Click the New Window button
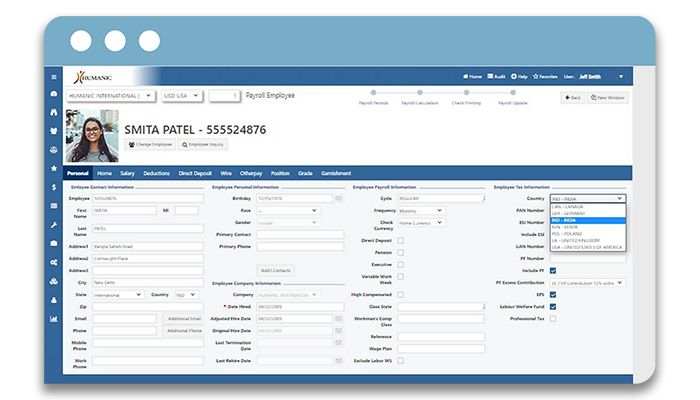700x400 pixels. pyautogui.click(x=608, y=97)
